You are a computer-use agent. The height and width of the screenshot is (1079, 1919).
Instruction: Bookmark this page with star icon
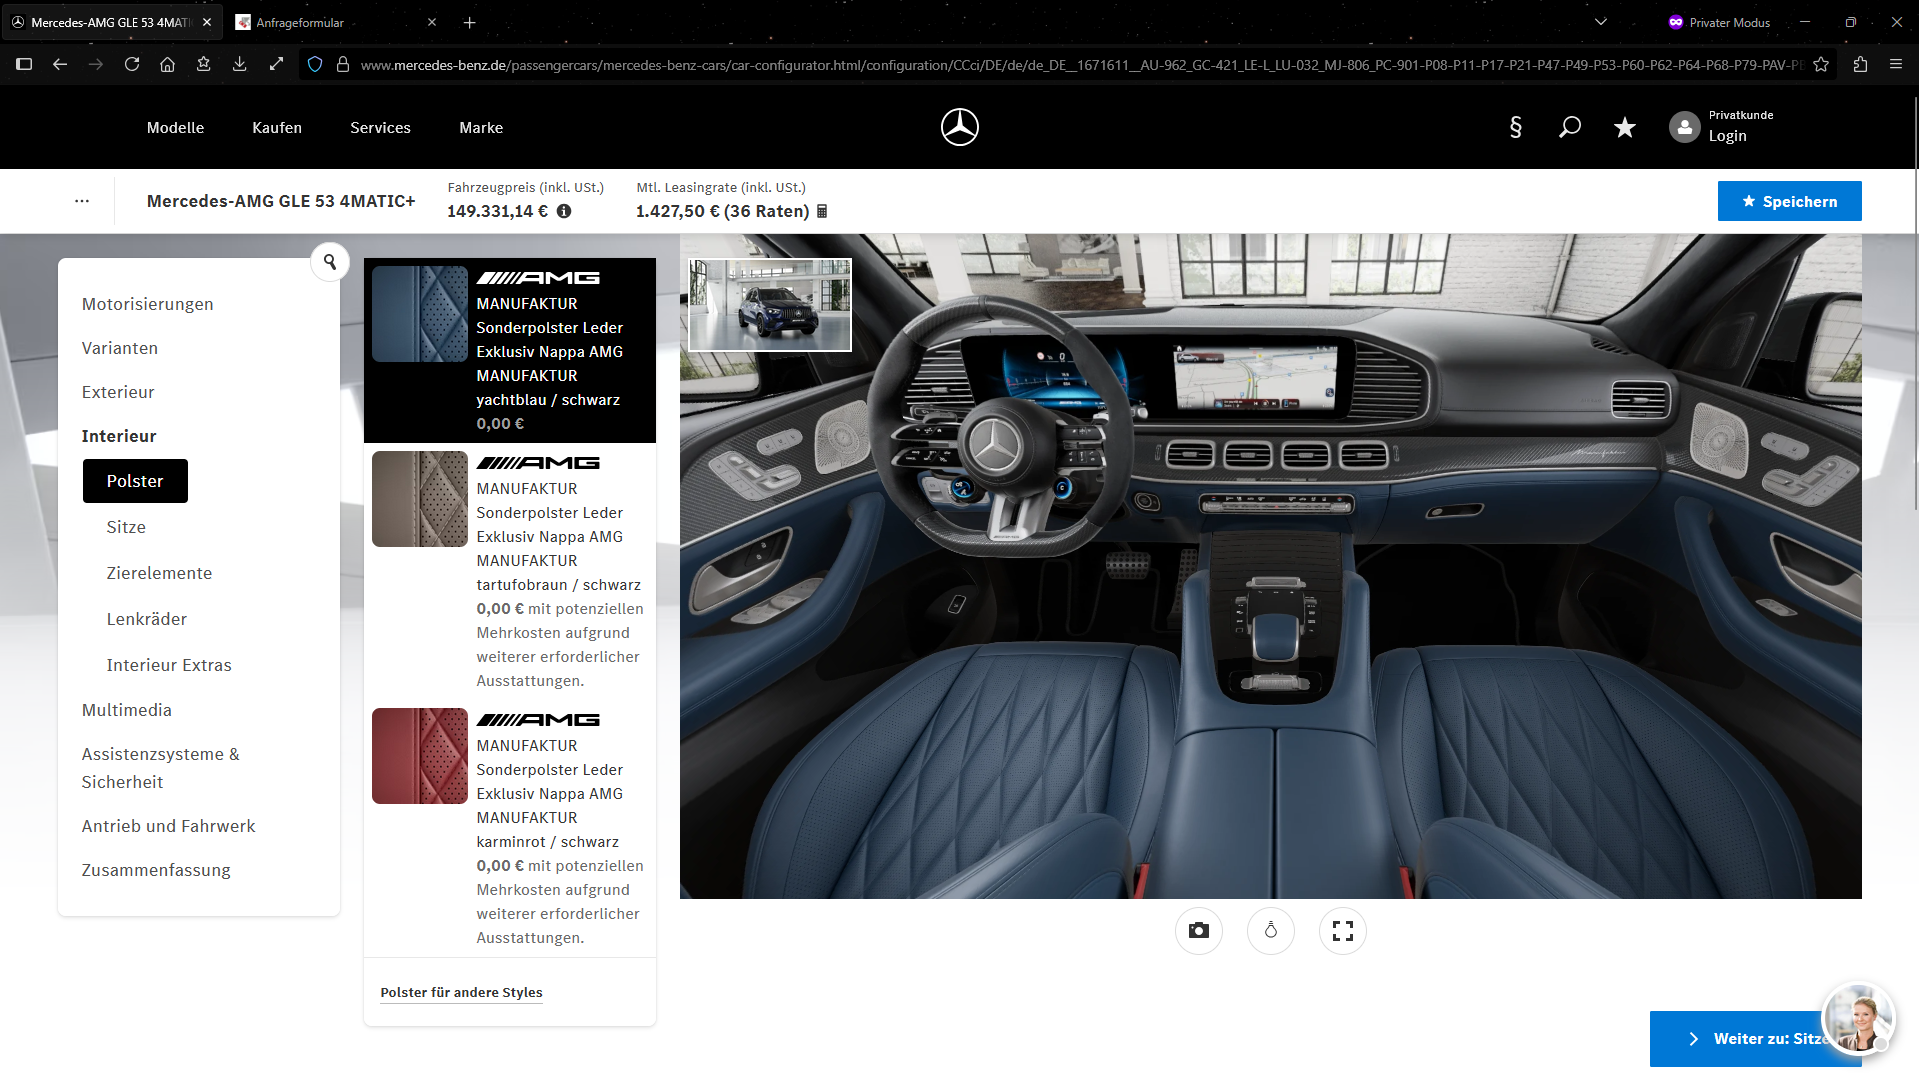pos(1821,64)
